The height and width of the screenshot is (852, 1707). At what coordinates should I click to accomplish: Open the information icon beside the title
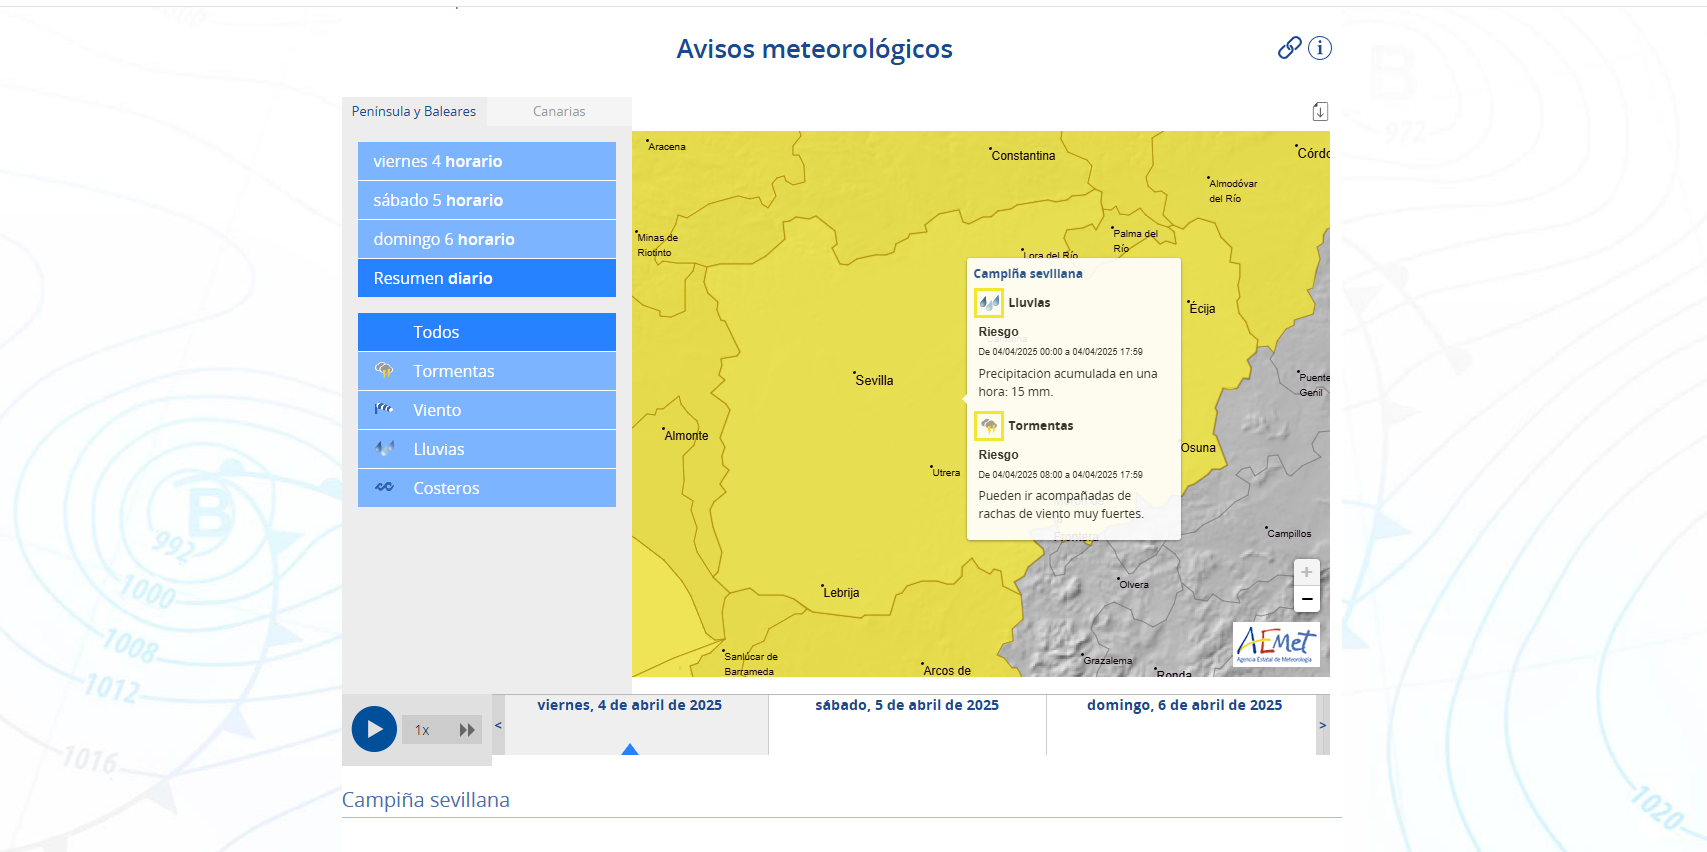click(x=1320, y=48)
